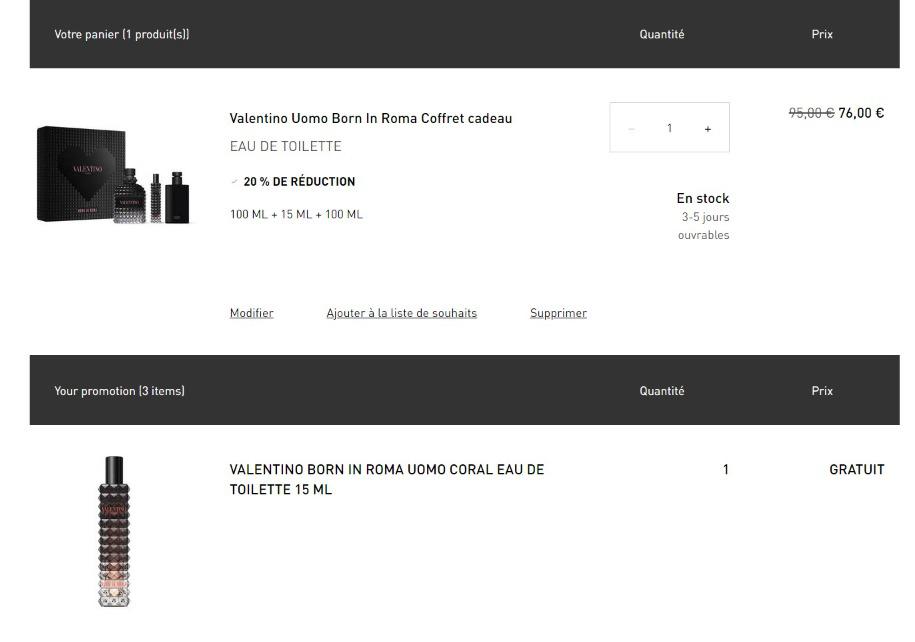
Task: Decrease quantity with the minus button
Action: [x=631, y=129]
